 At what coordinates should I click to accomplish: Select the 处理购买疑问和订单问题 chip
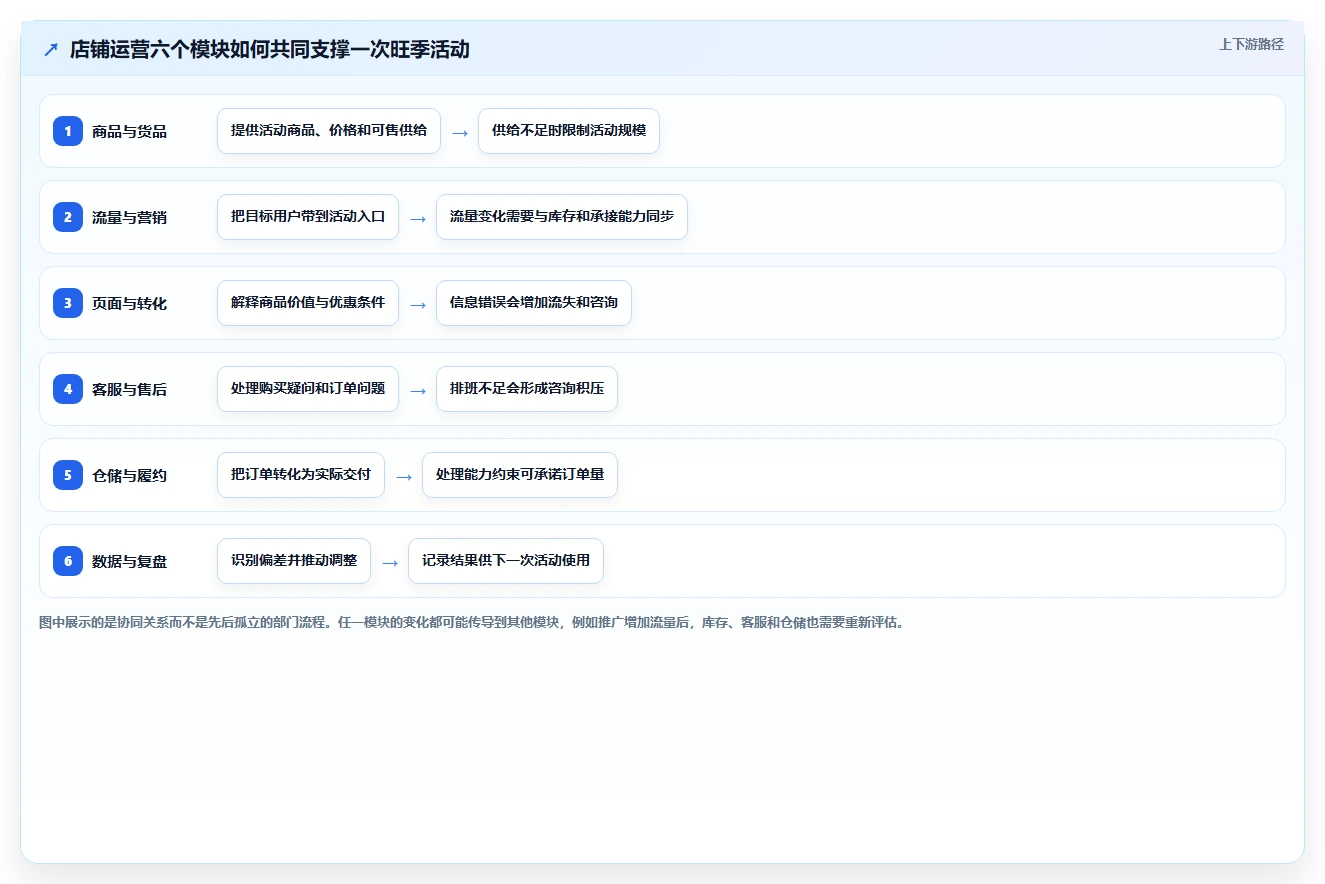click(x=308, y=389)
